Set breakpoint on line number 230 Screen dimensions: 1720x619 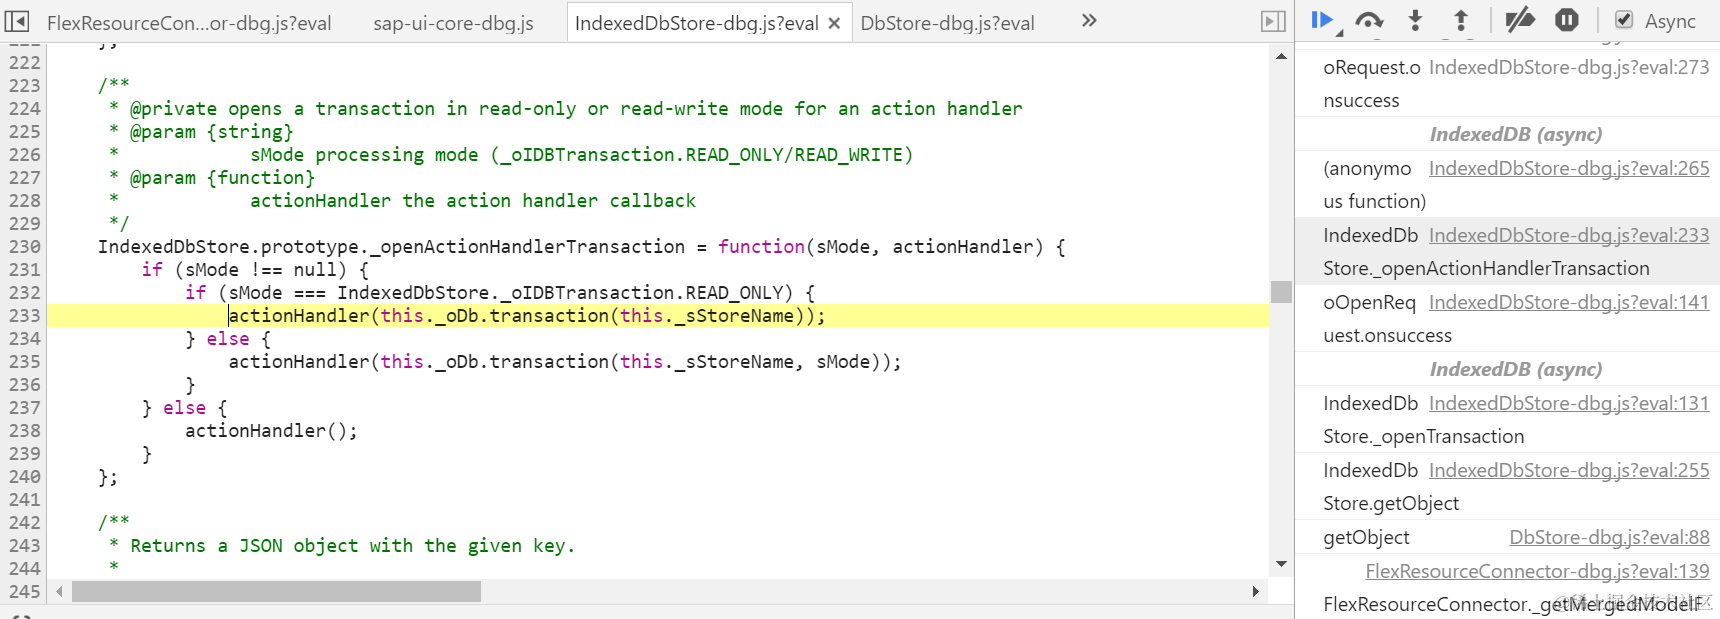point(24,247)
